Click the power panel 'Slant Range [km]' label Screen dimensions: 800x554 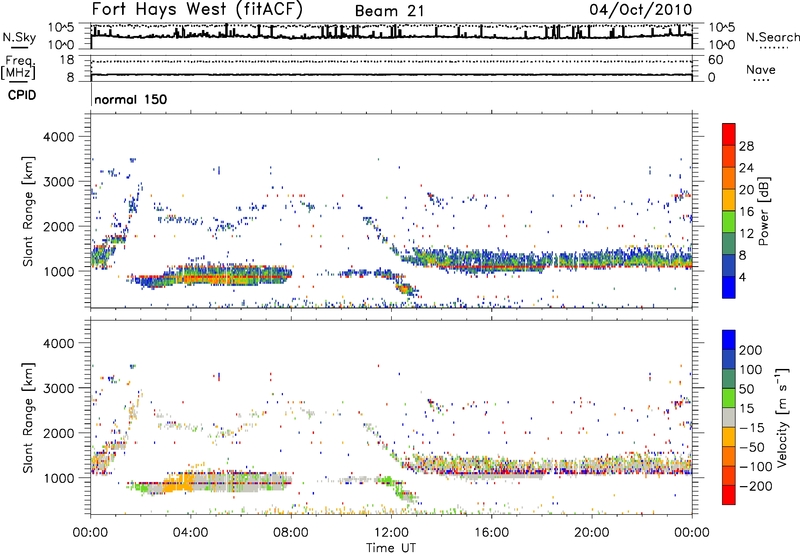point(28,211)
